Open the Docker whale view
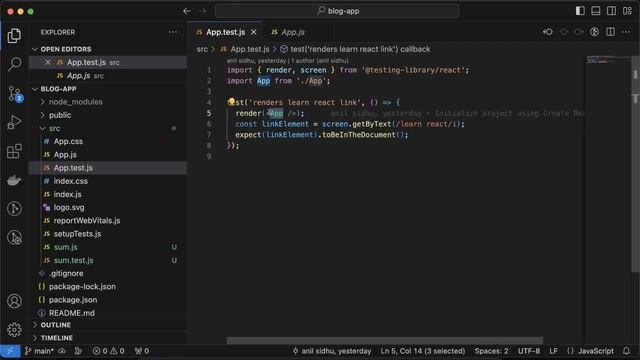Image resolution: width=640 pixels, height=360 pixels. (14, 180)
